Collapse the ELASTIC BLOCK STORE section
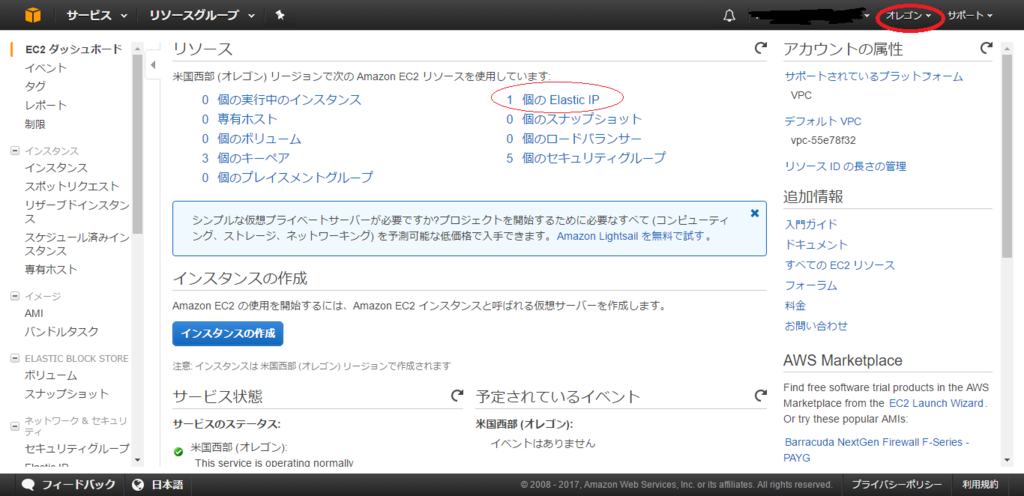Screen dimensions: 1024x496 click(x=14, y=358)
